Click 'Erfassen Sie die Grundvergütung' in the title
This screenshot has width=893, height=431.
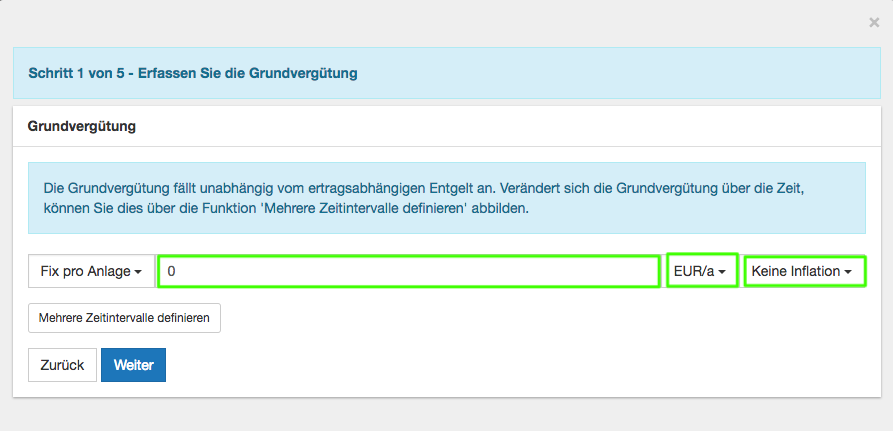[x=248, y=73]
